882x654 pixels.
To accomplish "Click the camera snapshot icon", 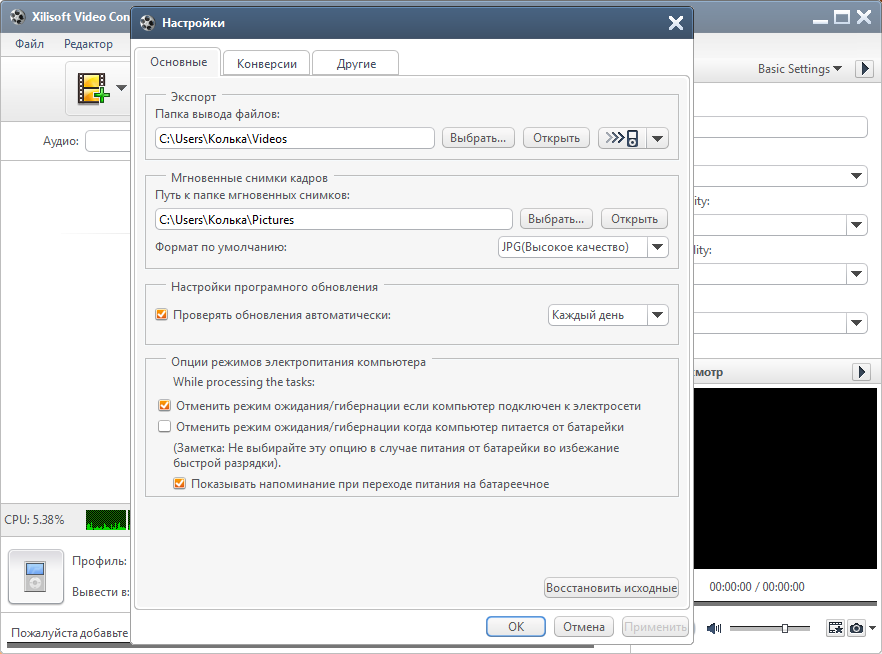I will click(x=856, y=628).
